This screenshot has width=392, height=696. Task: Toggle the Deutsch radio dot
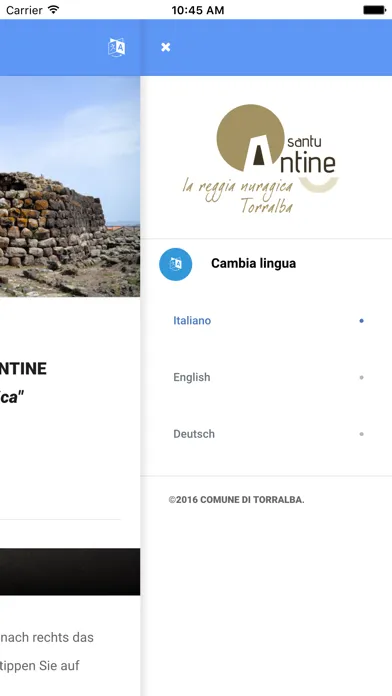[361, 434]
